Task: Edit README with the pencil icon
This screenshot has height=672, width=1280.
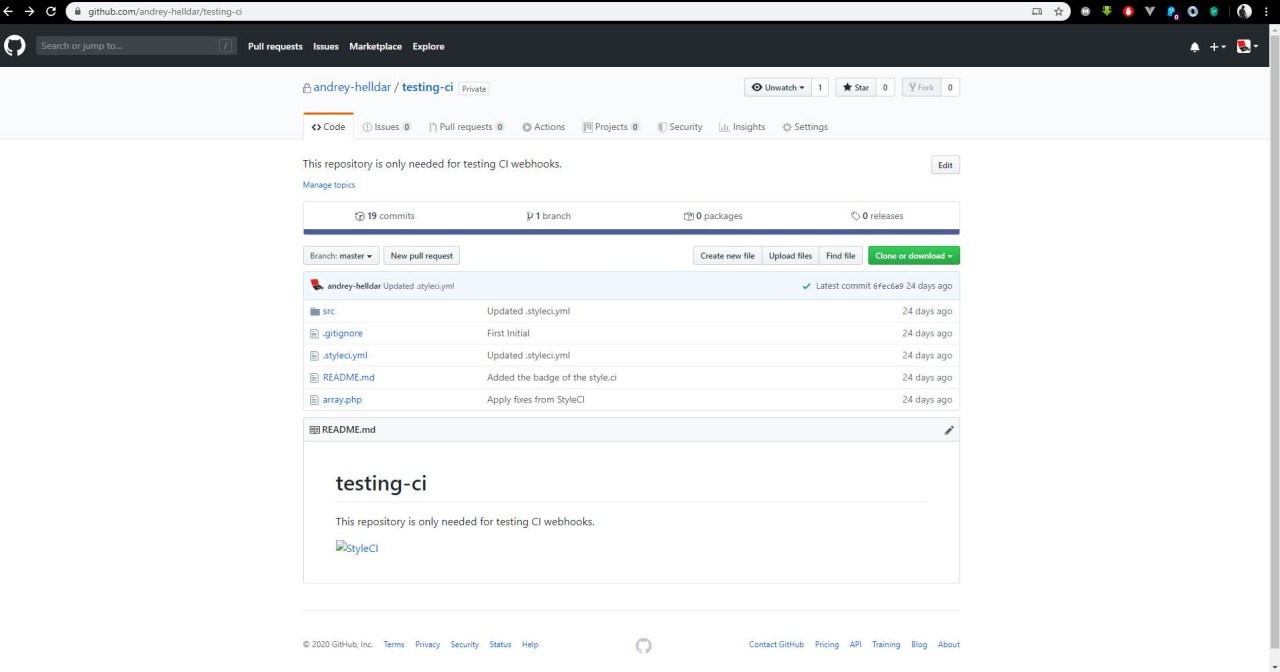Action: pyautogui.click(x=949, y=430)
